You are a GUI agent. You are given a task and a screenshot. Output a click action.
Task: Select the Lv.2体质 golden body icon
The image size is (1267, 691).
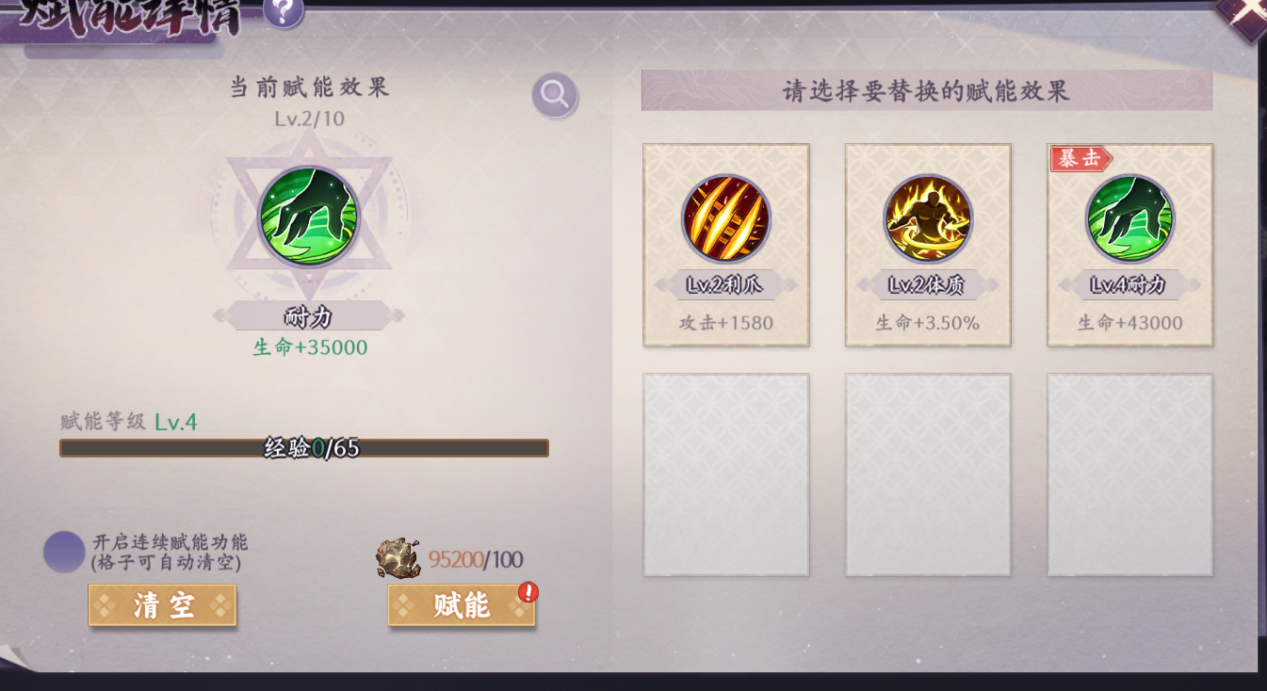pos(928,219)
